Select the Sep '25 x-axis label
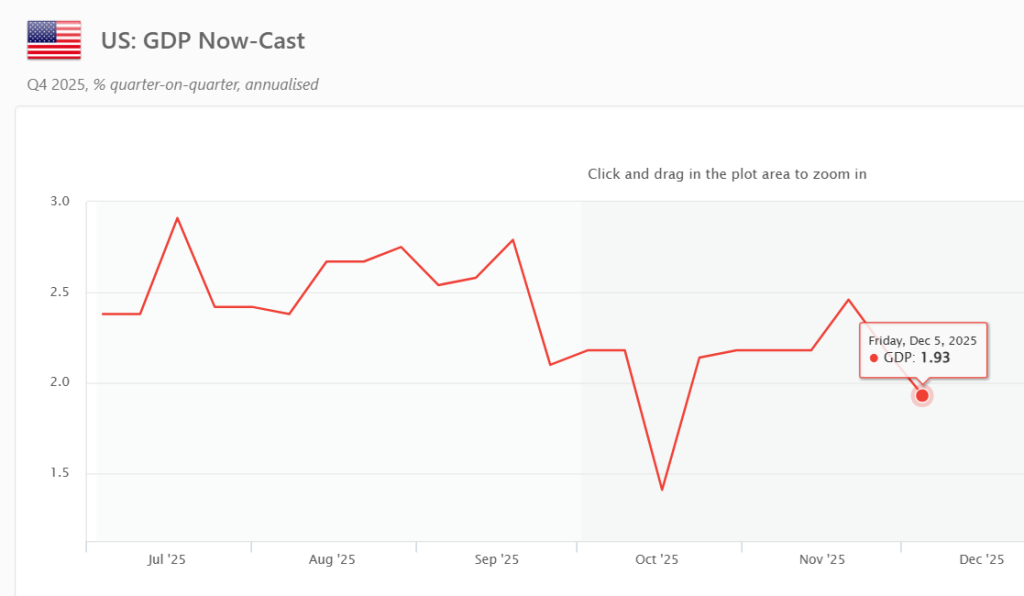This screenshot has width=1024, height=596. [496, 560]
